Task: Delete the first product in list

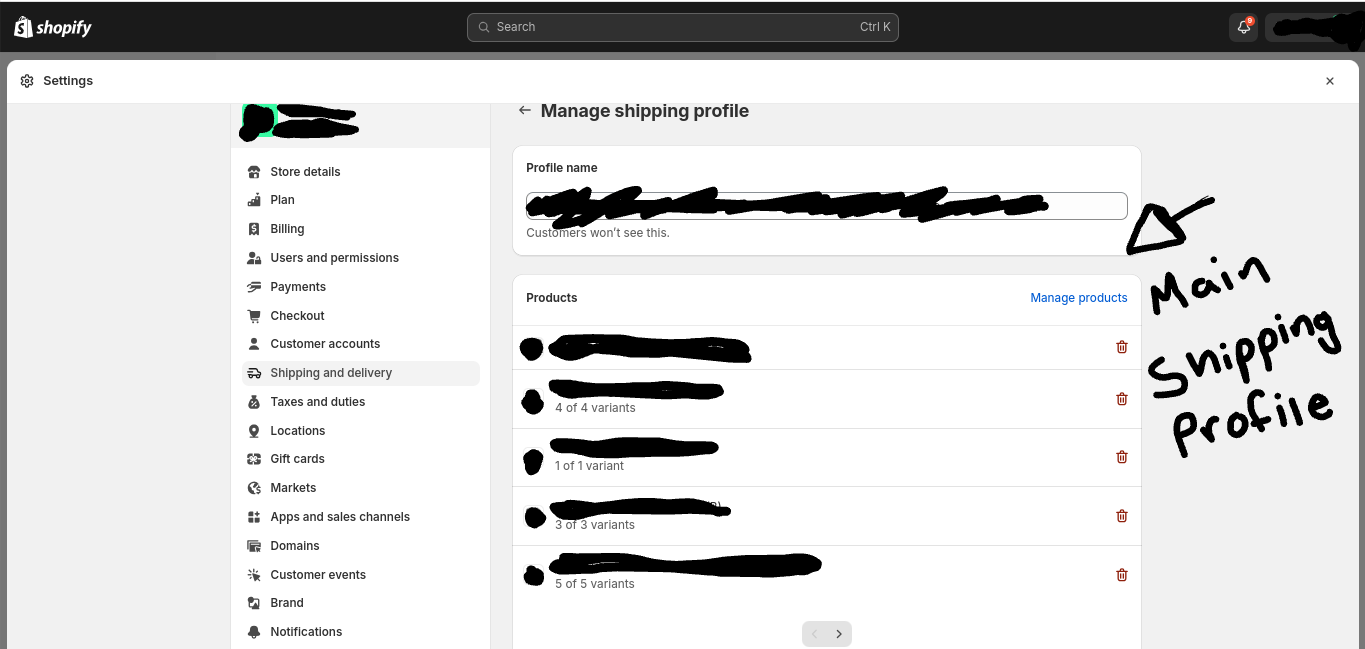Action: click(x=1121, y=347)
